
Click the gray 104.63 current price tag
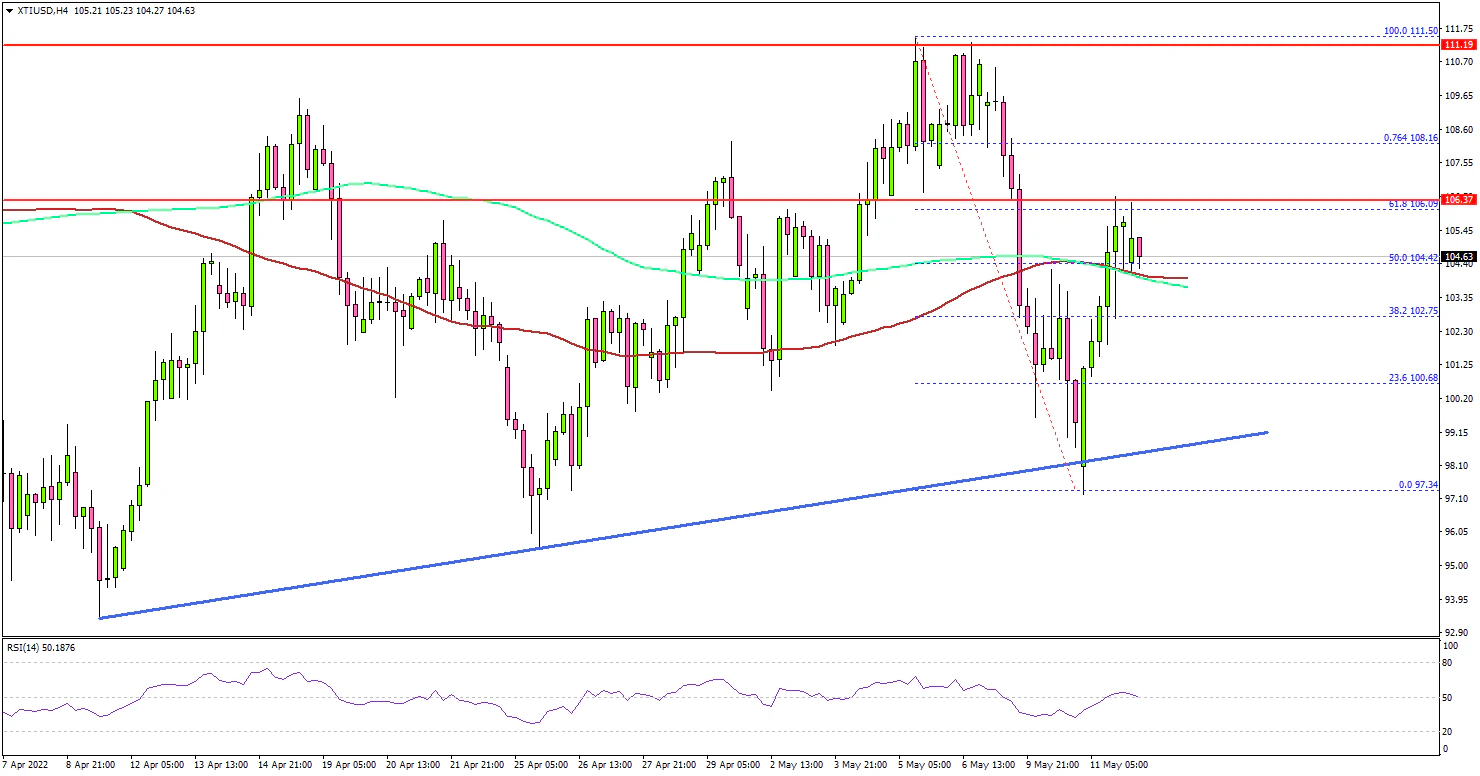1460,256
